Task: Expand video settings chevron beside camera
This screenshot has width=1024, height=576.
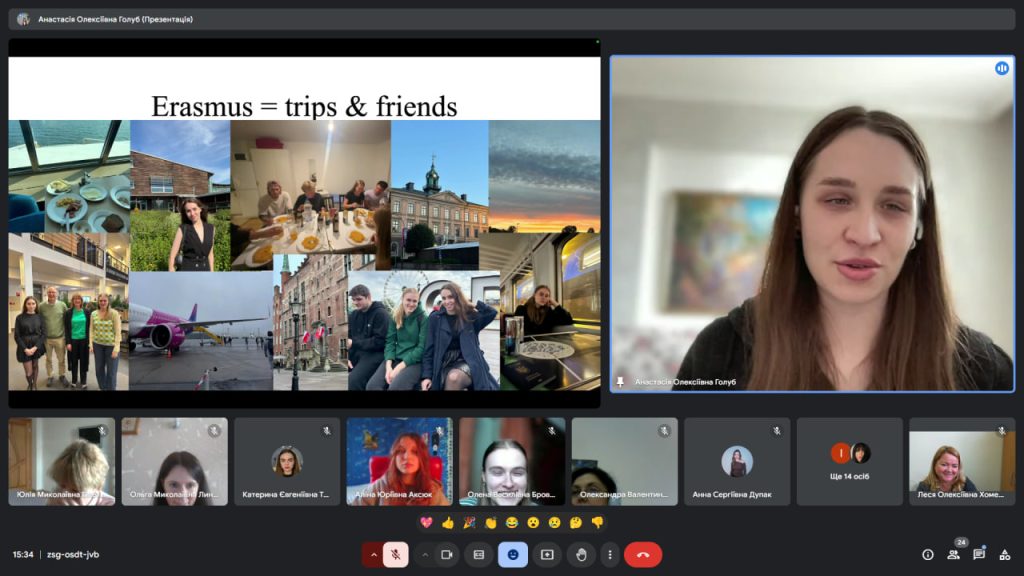Action: coord(425,554)
